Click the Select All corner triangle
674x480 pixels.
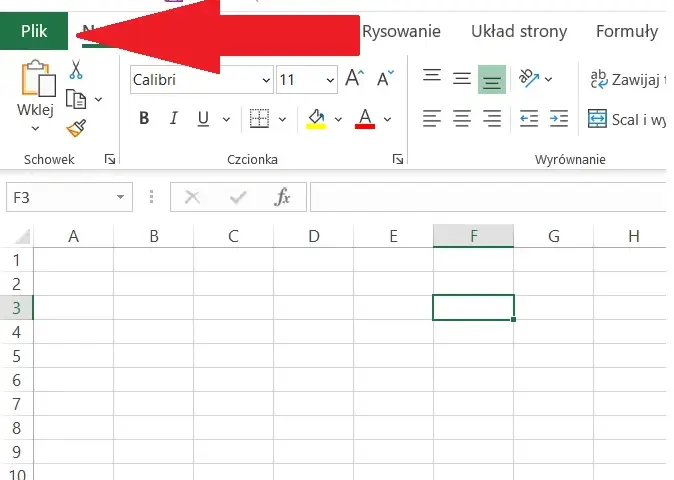(21, 237)
